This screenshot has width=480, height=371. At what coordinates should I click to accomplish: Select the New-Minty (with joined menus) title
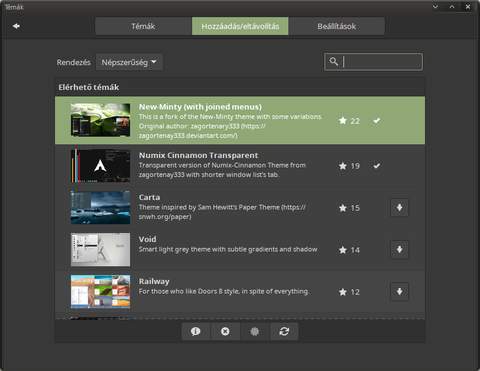click(x=200, y=107)
